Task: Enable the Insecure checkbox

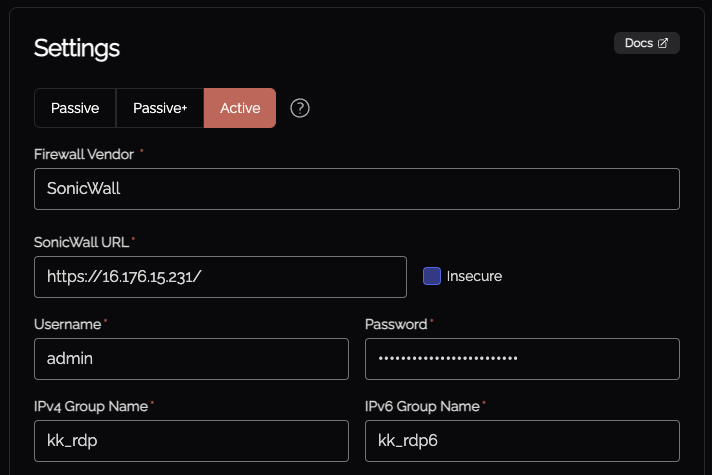Action: [x=432, y=276]
